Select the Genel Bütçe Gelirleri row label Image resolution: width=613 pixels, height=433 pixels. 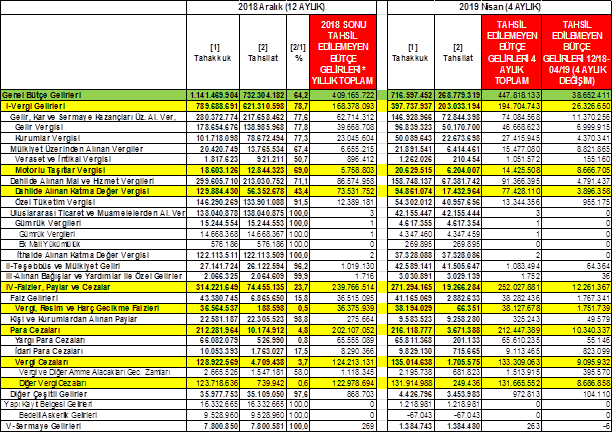coord(40,89)
